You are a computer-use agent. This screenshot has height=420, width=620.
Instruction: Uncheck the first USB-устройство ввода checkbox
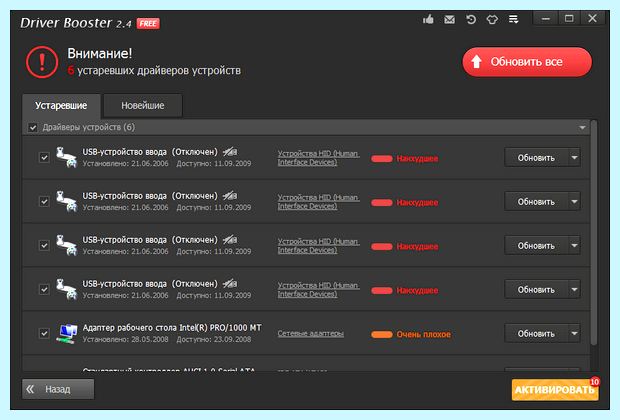(44, 157)
